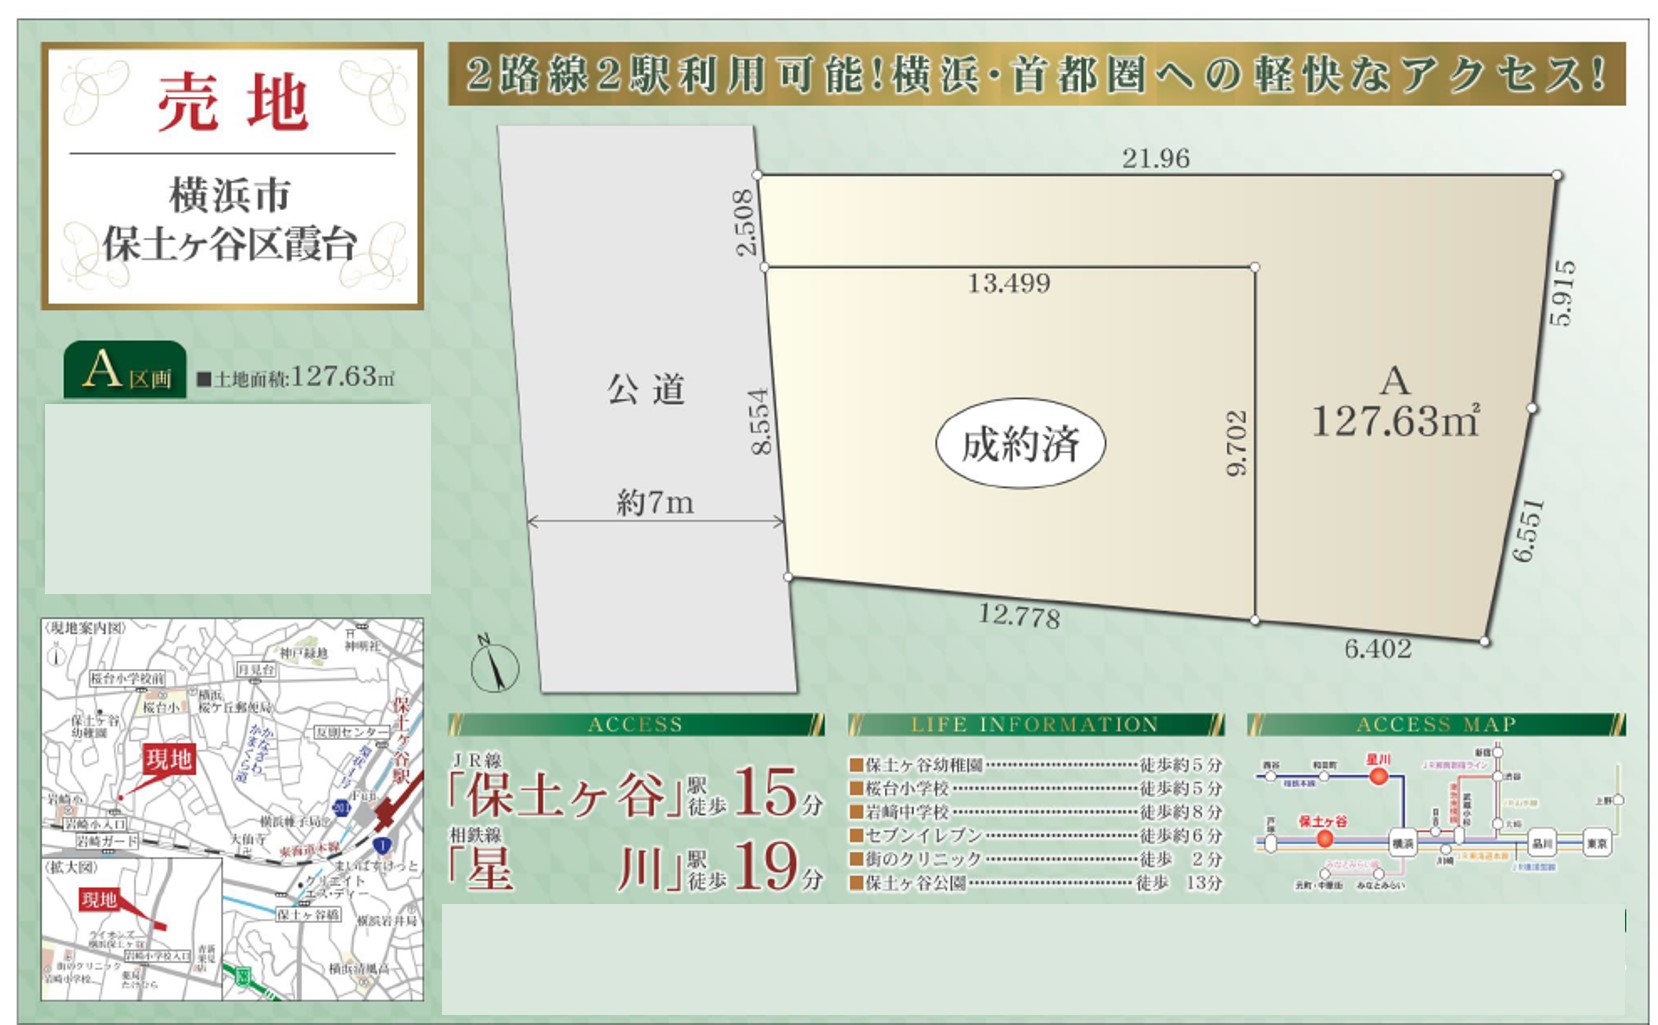
Task: Click the 約7m road width measurement
Action: [x=655, y=503]
